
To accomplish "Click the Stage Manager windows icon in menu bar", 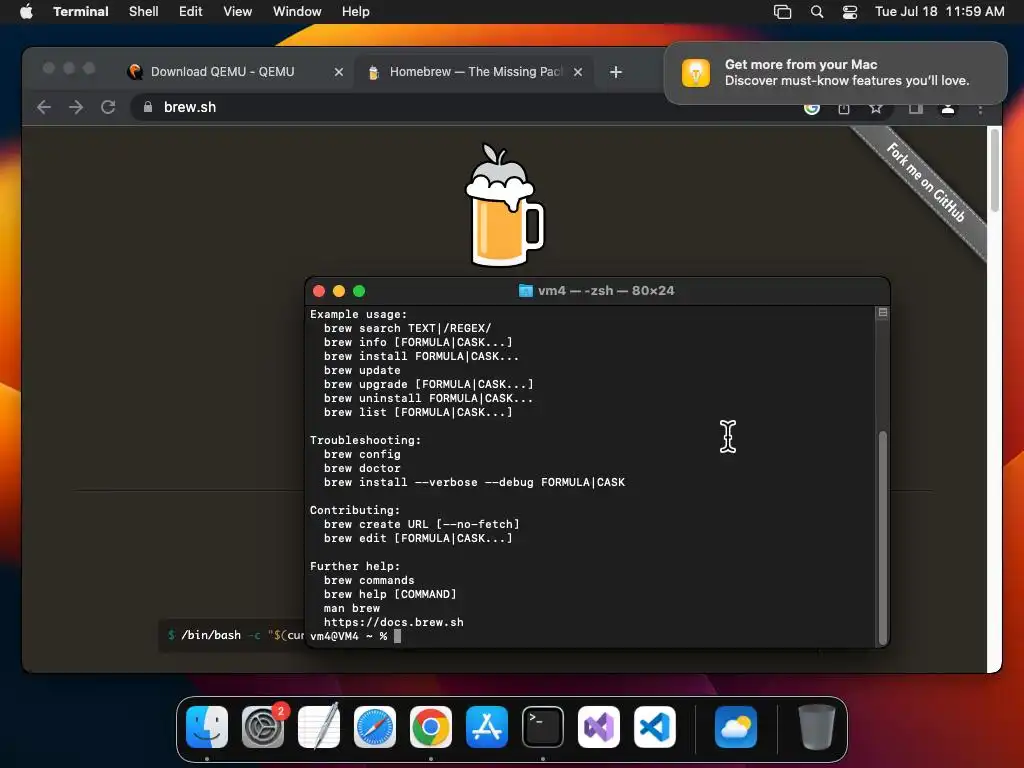I will [782, 11].
